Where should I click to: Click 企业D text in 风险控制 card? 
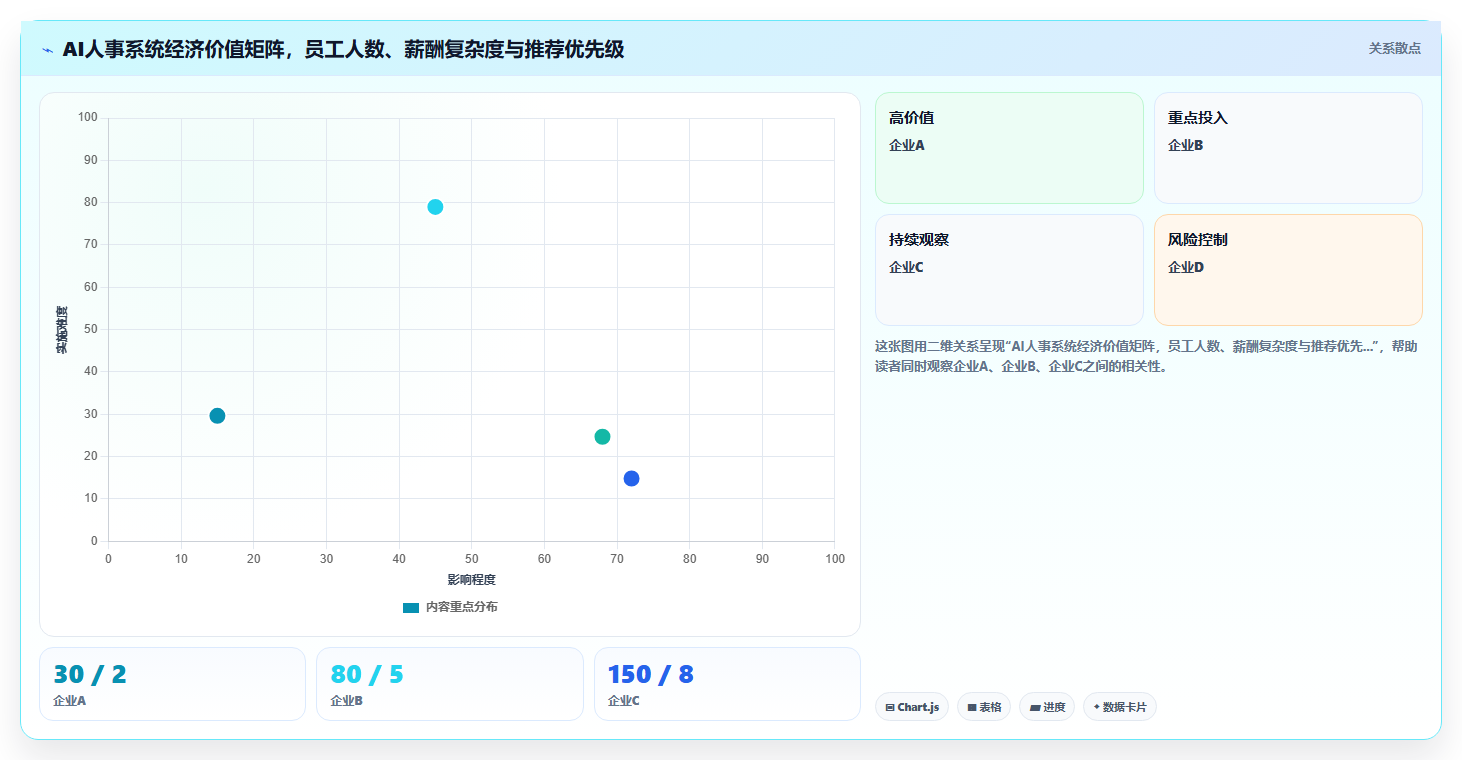click(x=1186, y=267)
